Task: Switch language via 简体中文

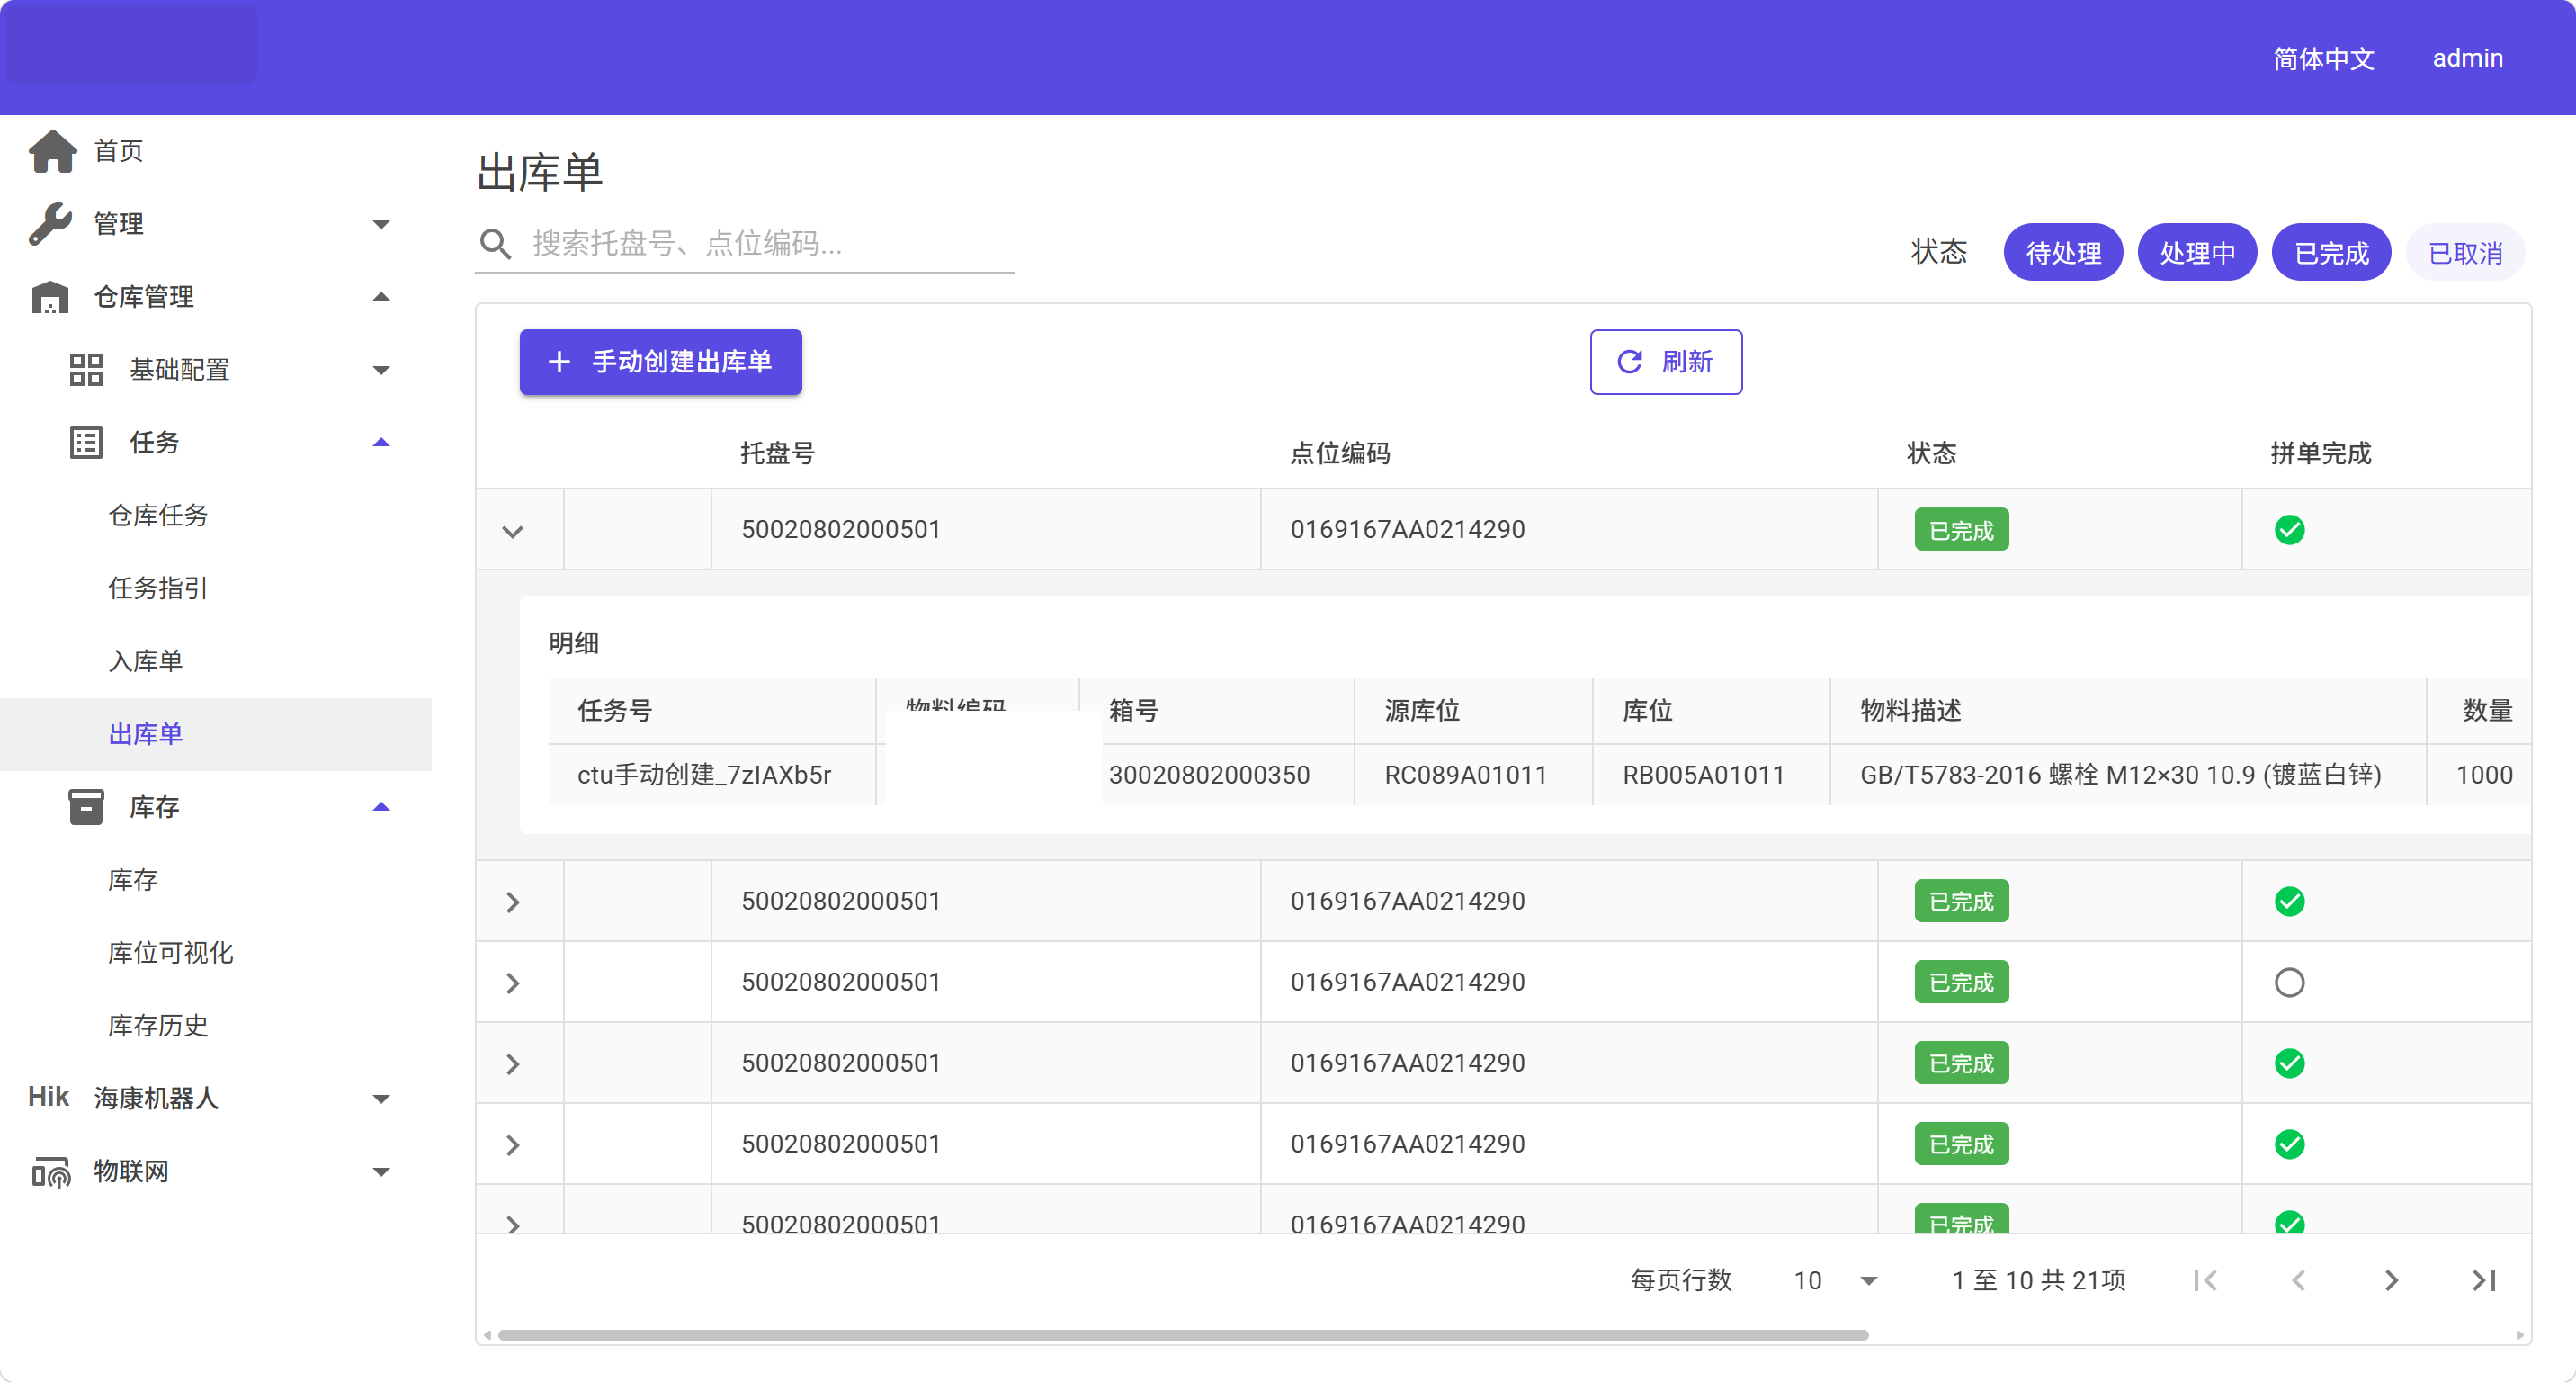Action: (2323, 58)
